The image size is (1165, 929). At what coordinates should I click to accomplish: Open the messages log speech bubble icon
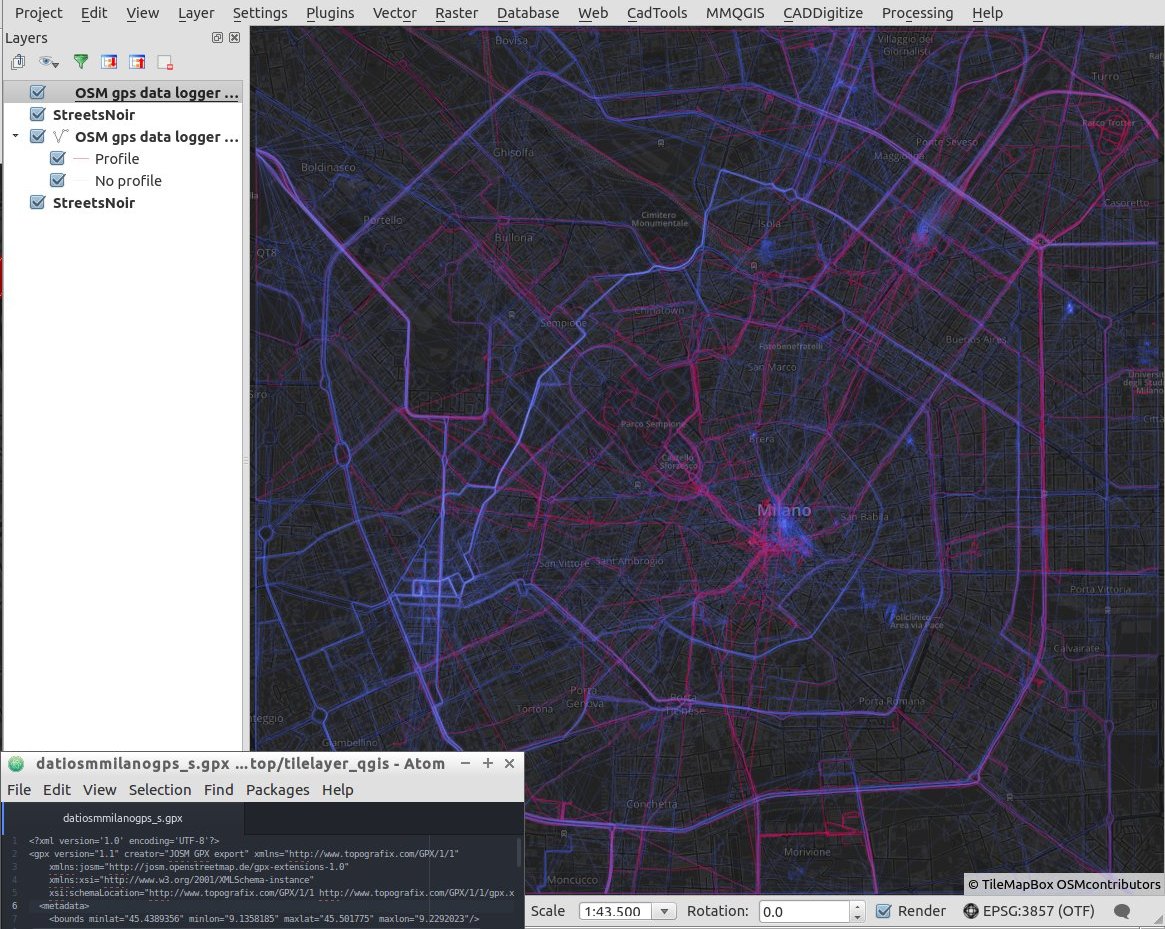point(1122,911)
